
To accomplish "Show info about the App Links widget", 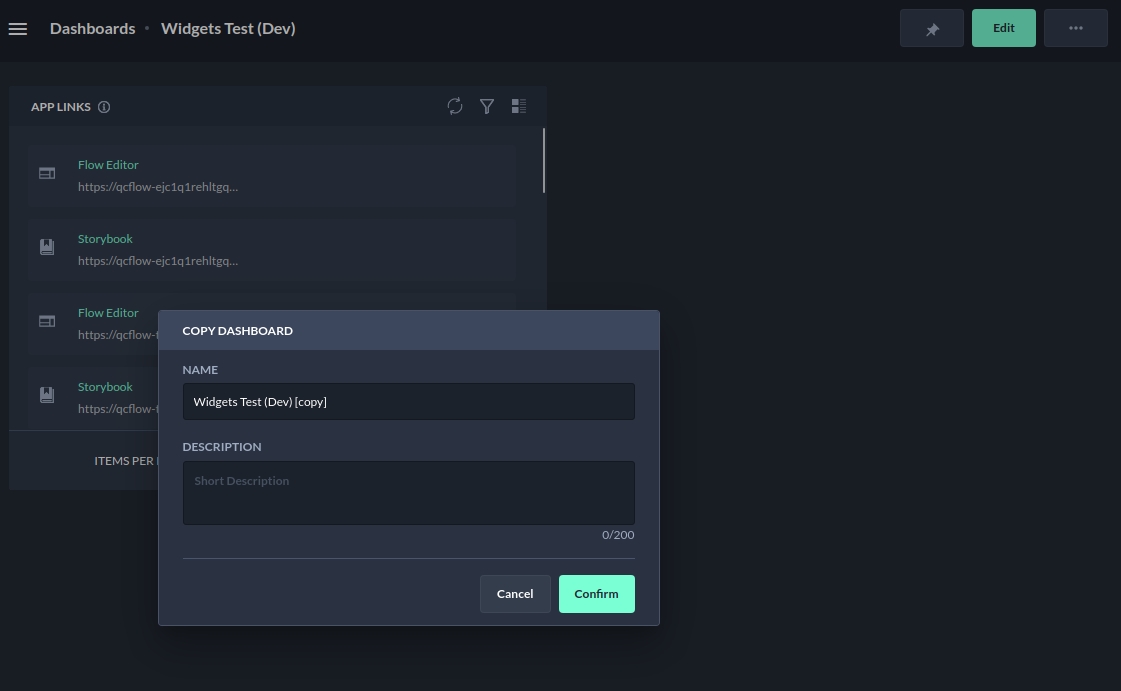I will [104, 107].
